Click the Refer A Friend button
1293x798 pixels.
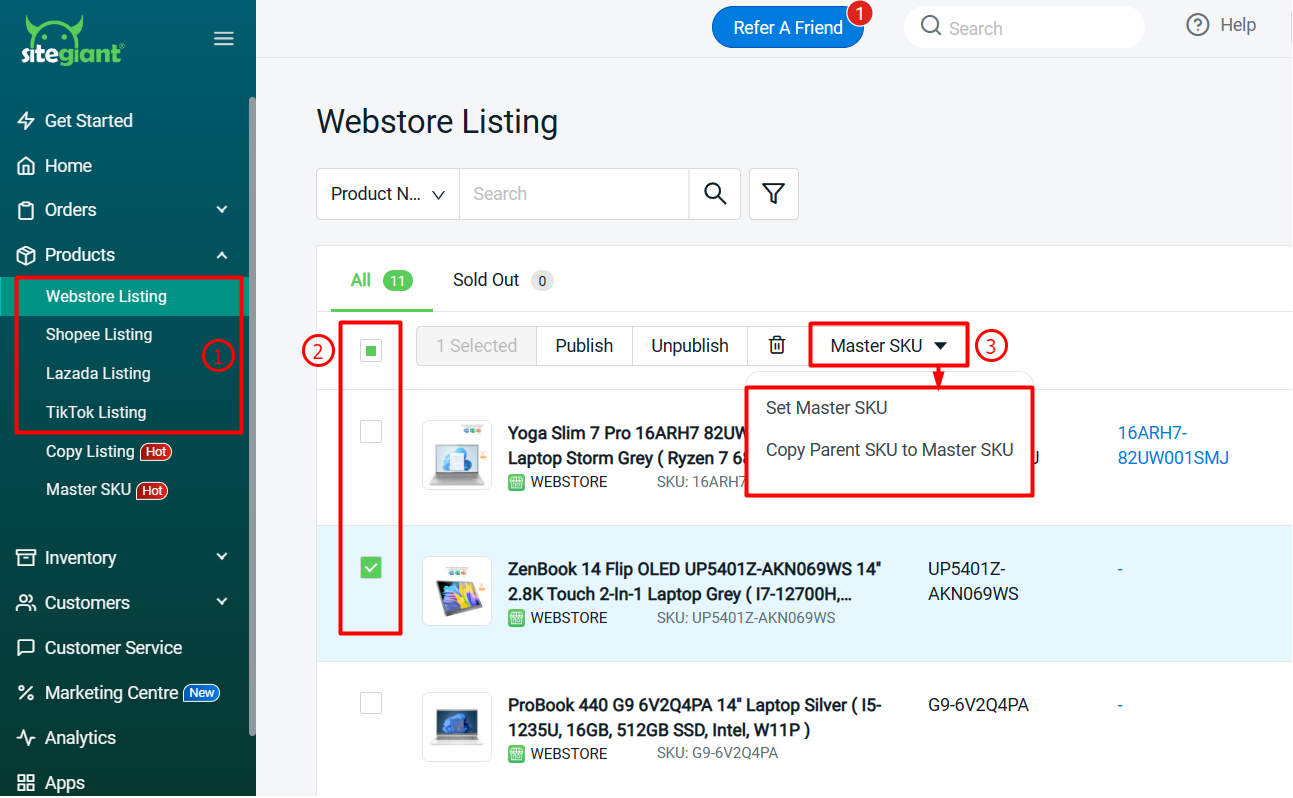(x=787, y=28)
